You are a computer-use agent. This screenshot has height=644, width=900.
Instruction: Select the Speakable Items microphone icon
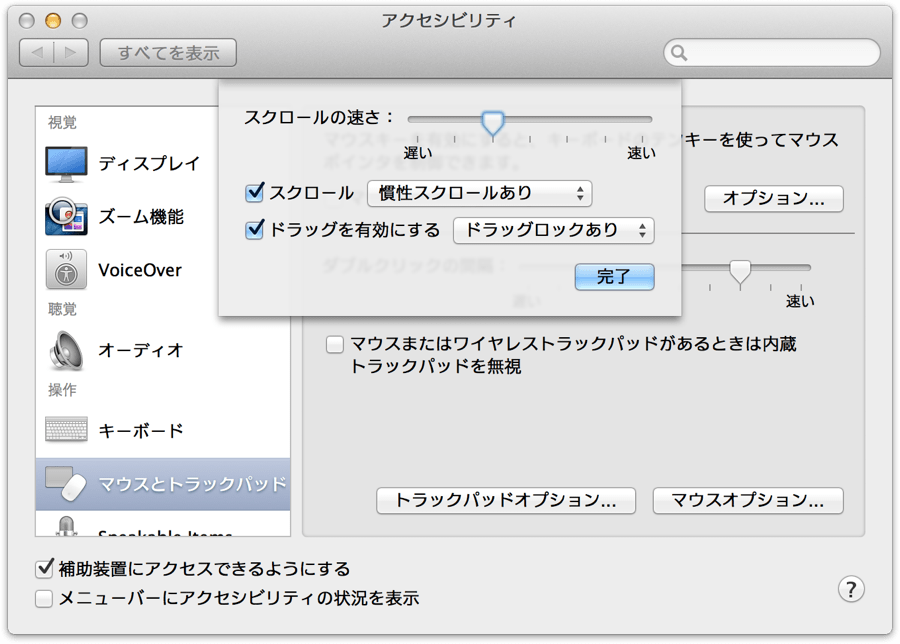pyautogui.click(x=66, y=526)
